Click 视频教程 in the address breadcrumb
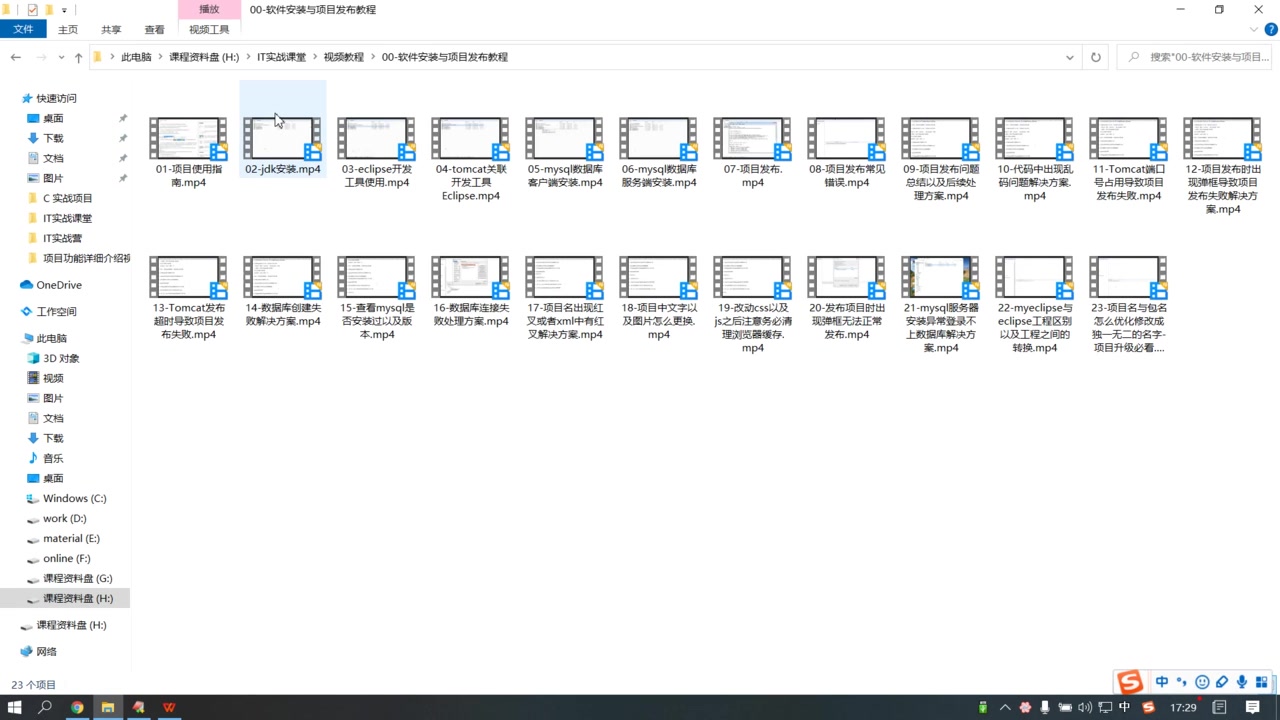This screenshot has height=720, width=1280. [343, 57]
